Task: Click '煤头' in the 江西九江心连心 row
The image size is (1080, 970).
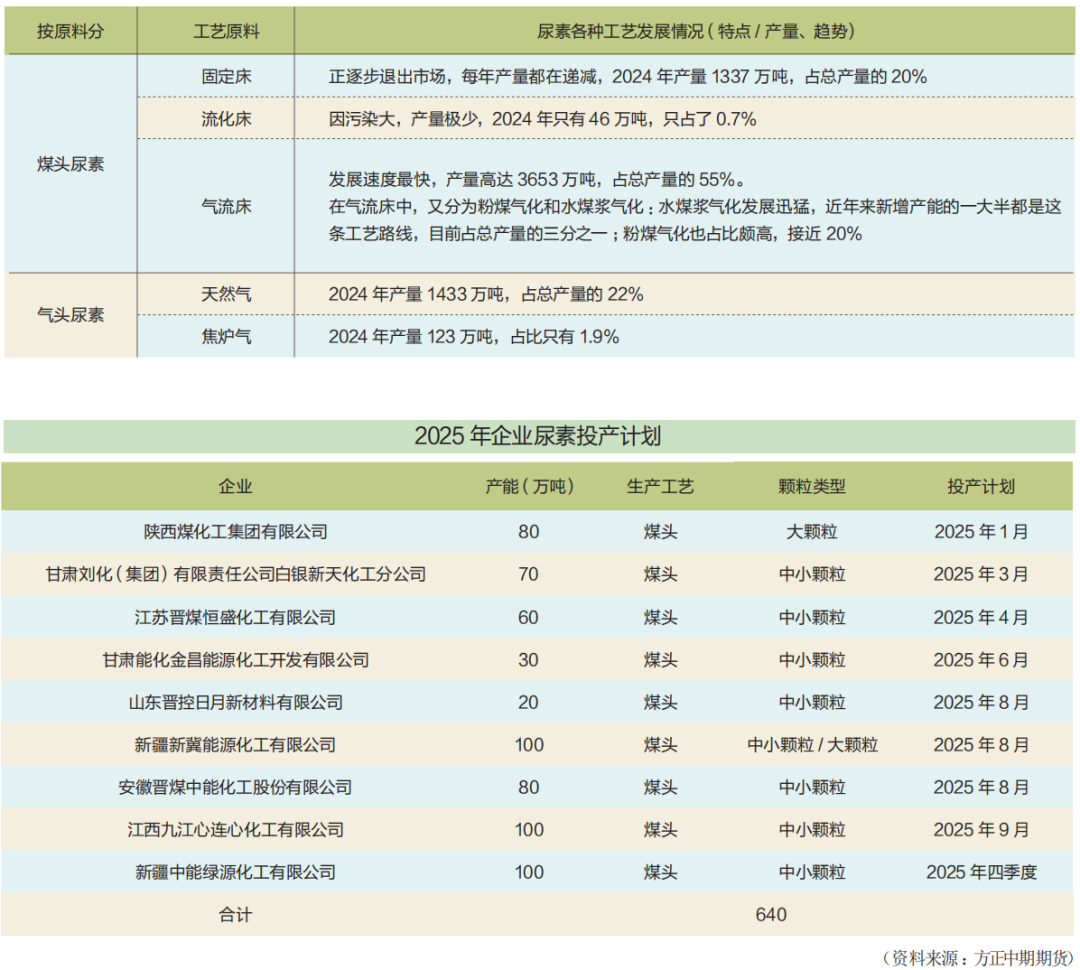Action: (661, 829)
